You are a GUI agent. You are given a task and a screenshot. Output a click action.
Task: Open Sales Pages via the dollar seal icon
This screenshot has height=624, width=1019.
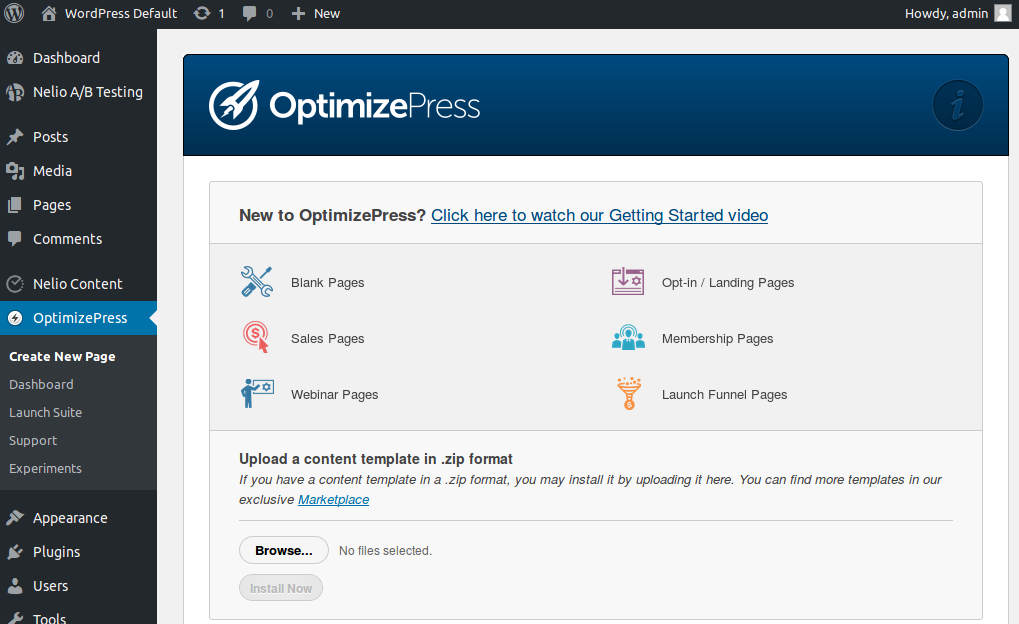(257, 338)
